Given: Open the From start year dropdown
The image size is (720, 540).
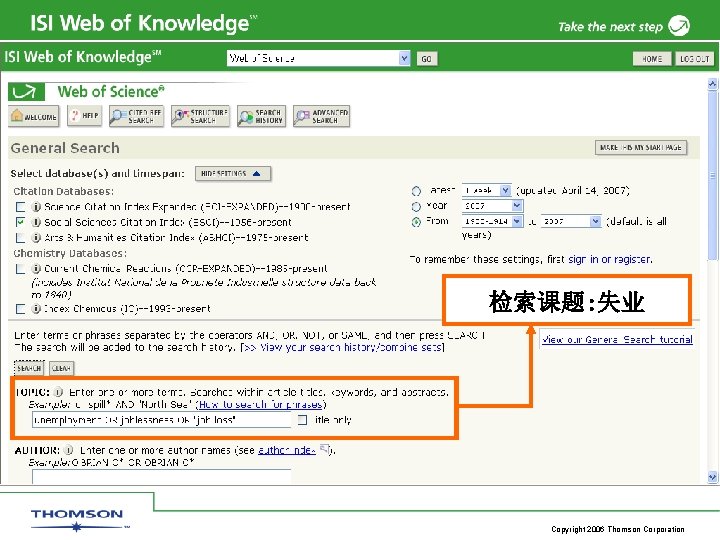Looking at the screenshot, I should click(x=492, y=221).
